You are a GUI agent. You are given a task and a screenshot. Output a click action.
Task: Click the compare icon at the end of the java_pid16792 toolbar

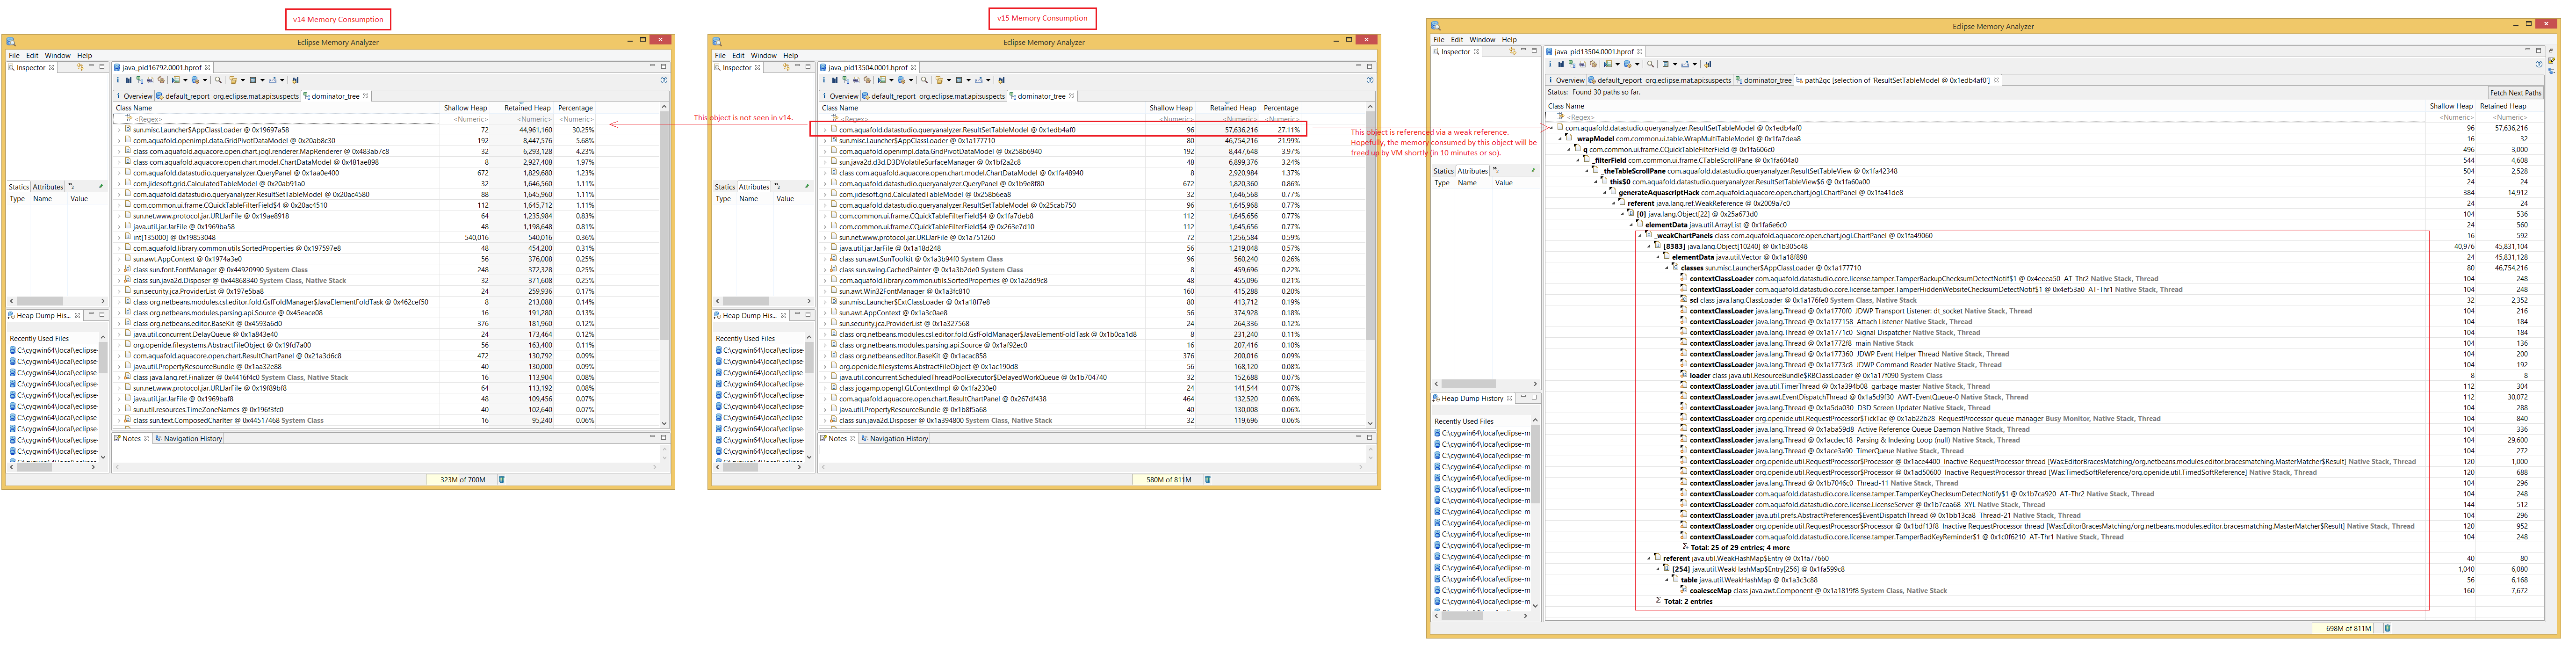click(295, 80)
